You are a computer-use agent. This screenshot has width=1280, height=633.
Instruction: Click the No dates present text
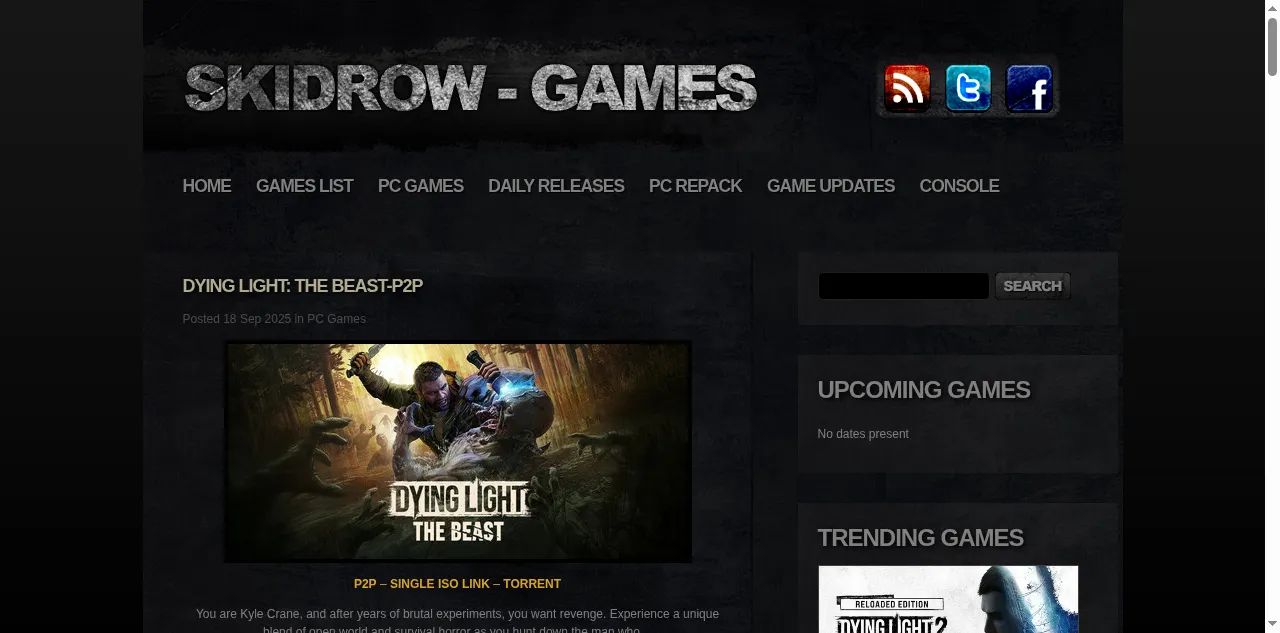(x=863, y=434)
